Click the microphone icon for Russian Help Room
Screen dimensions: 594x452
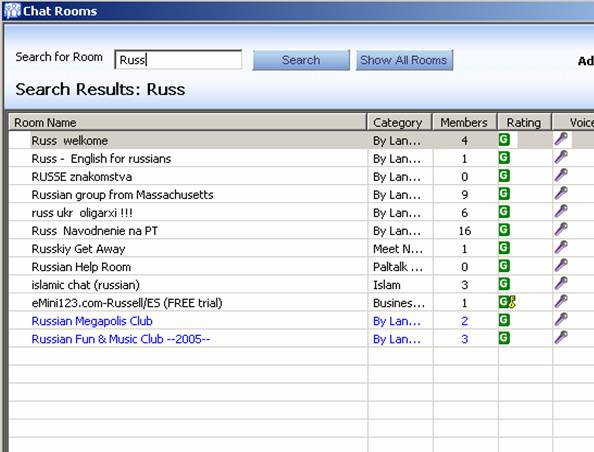click(x=561, y=265)
